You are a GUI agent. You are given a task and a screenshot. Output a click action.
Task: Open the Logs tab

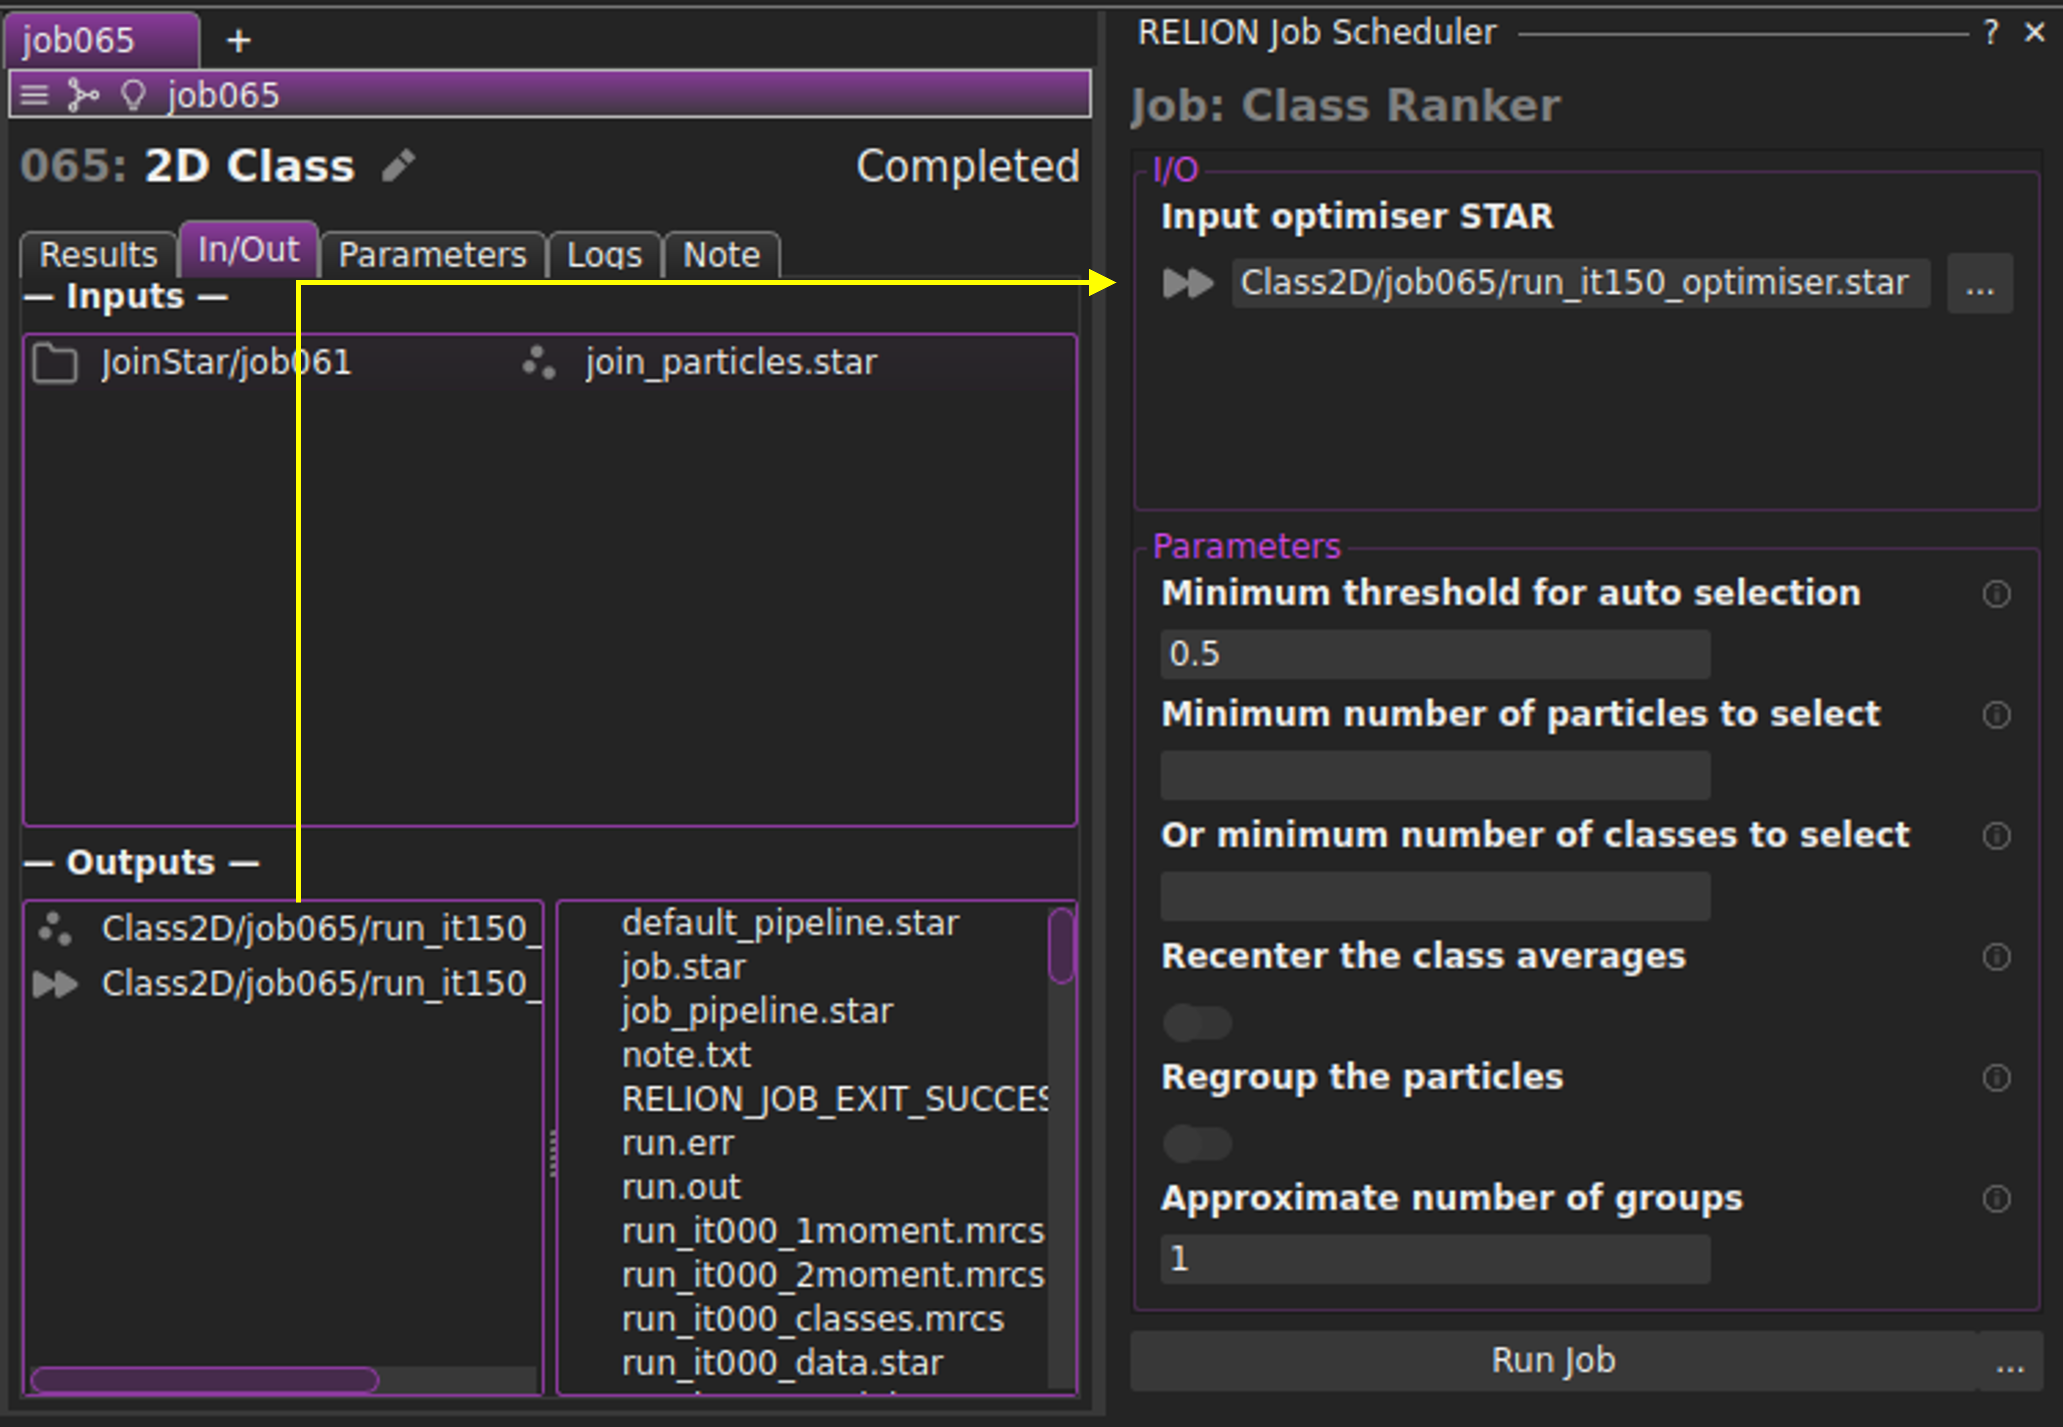point(603,255)
